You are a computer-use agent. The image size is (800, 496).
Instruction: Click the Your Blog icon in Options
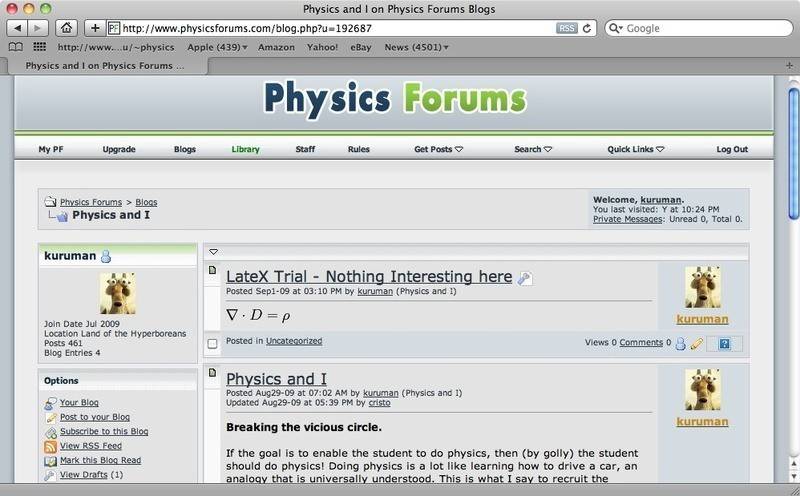[50, 403]
